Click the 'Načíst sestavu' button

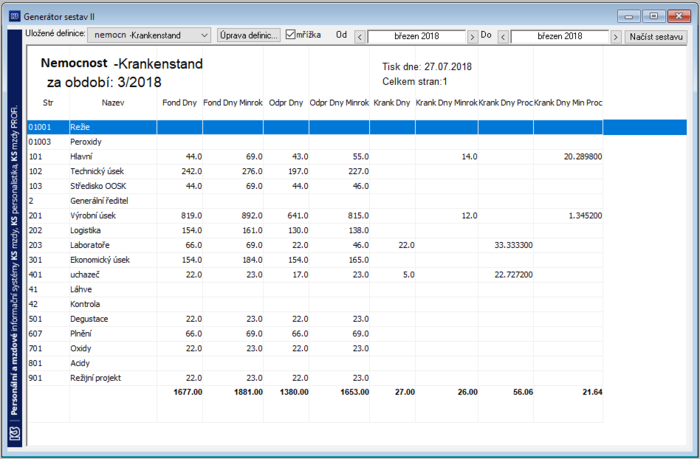[656, 37]
